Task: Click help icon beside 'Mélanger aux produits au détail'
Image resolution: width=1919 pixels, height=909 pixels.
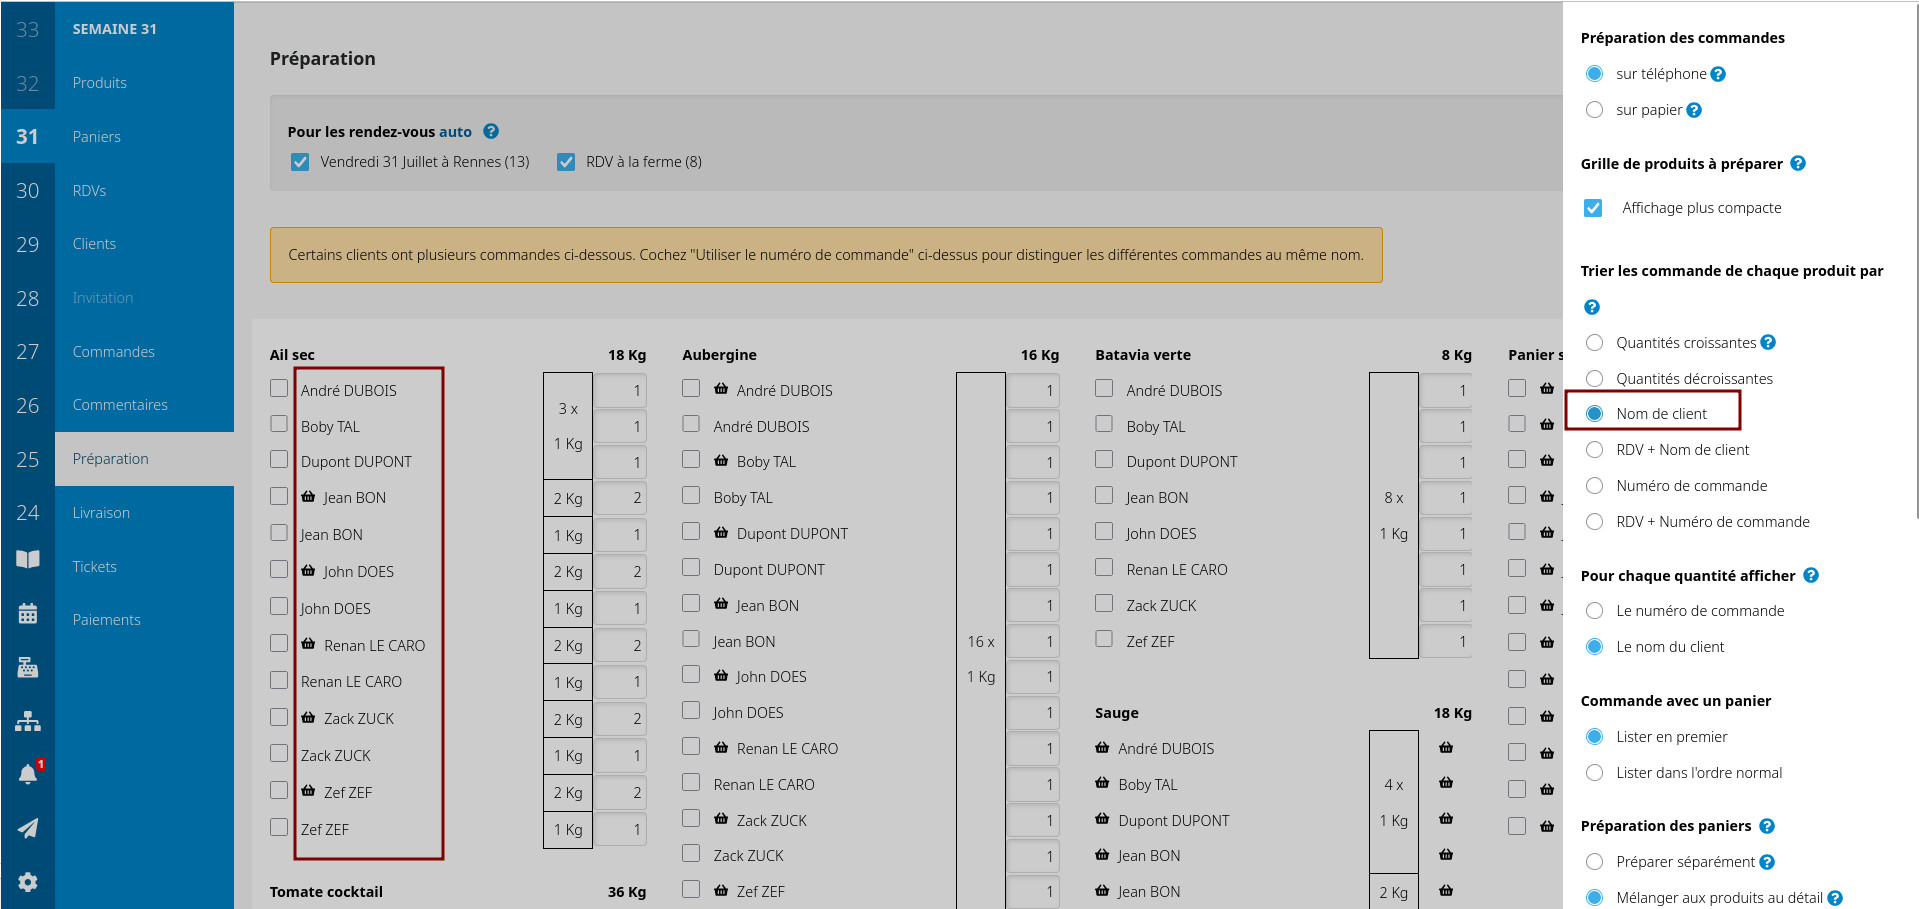Action: pos(1835,898)
